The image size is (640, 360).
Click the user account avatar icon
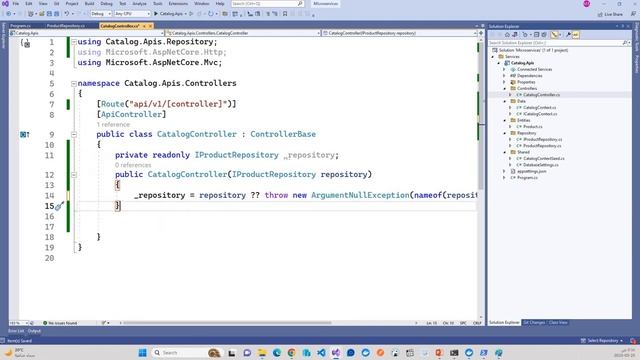(587, 4)
